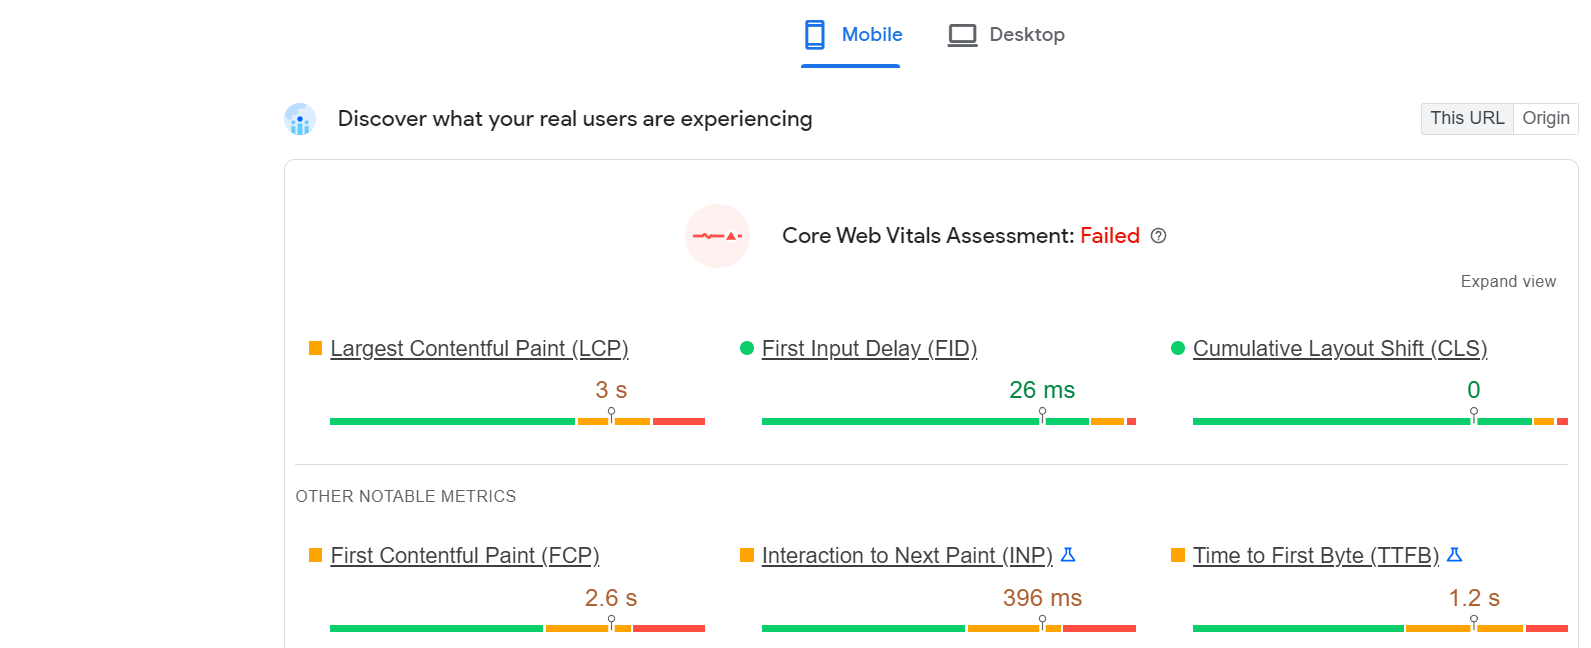Click the experimental flask icon beside INP
The width and height of the screenshot is (1591, 648).
[1068, 555]
